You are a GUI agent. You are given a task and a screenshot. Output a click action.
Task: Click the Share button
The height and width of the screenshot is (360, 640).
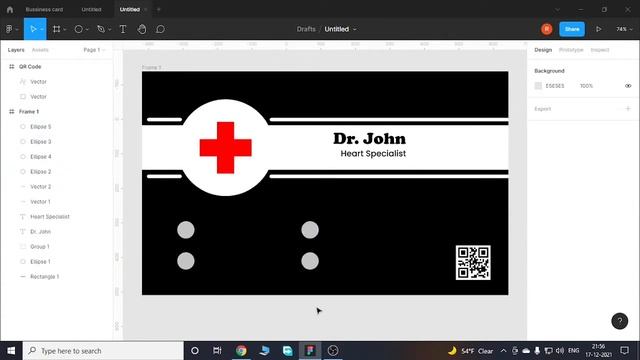(572, 29)
